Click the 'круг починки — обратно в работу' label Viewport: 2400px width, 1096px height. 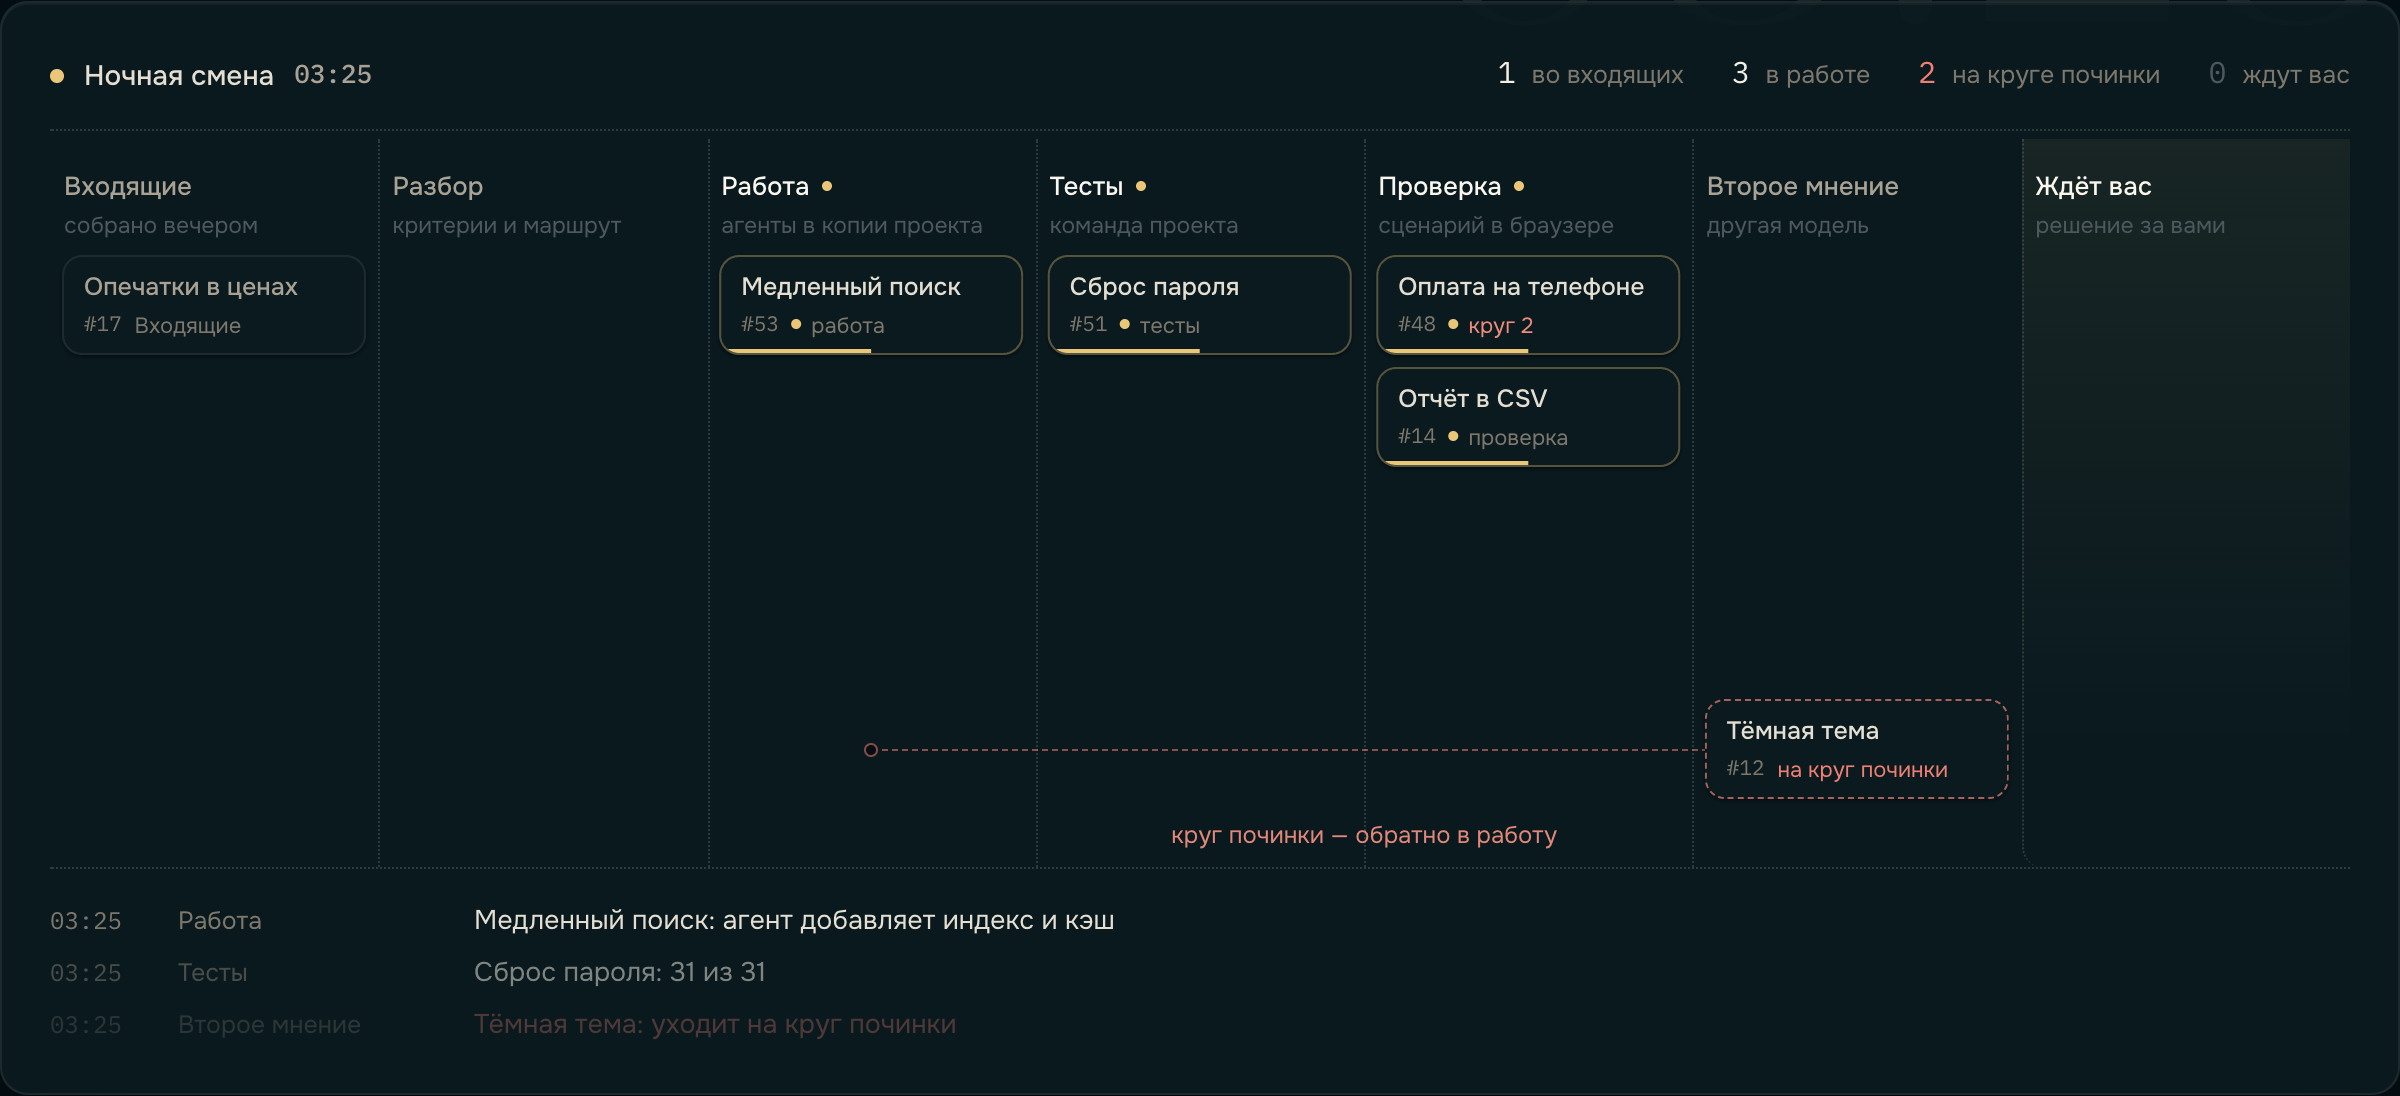click(1364, 835)
